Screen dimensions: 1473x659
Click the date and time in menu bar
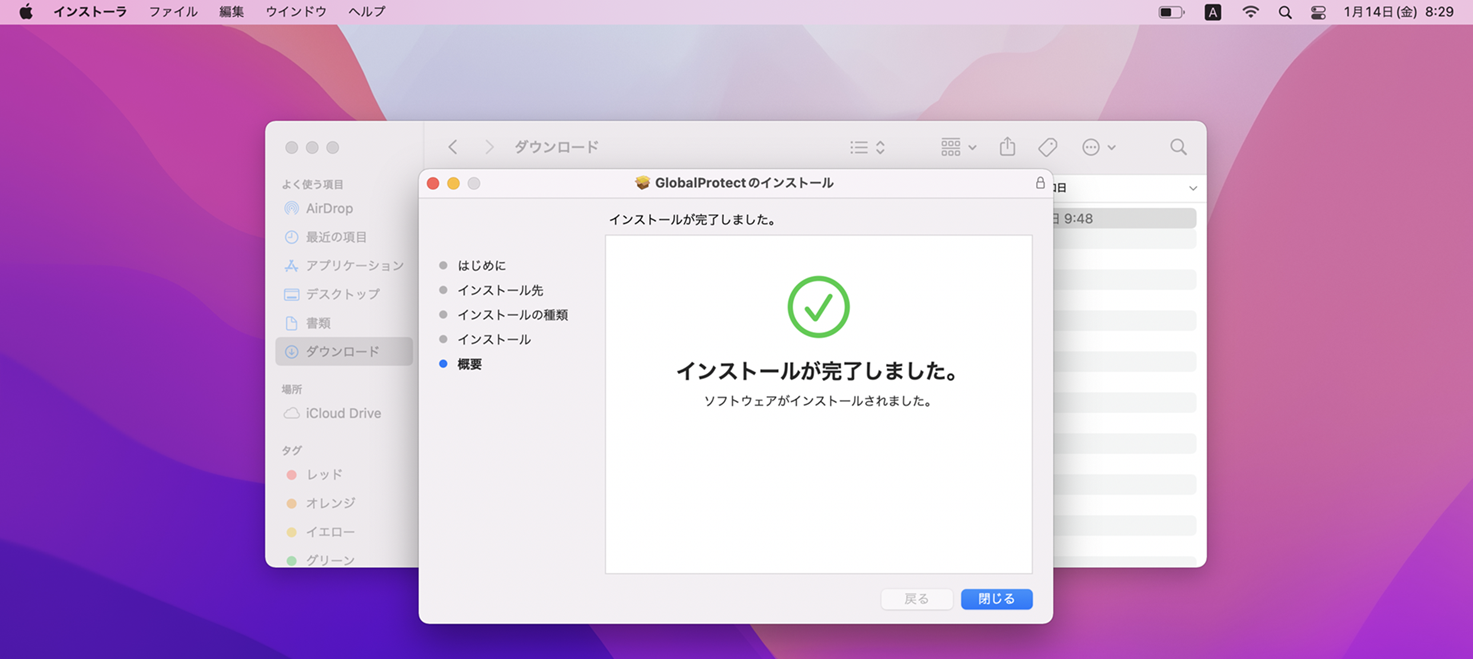[1398, 12]
